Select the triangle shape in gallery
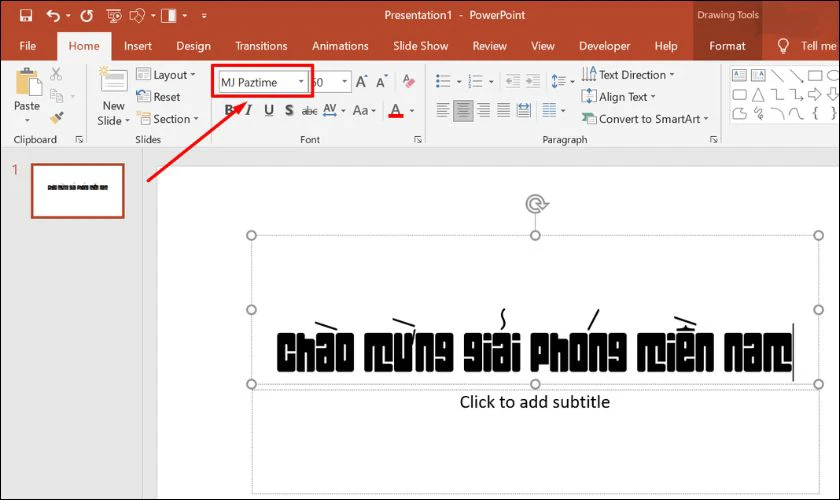This screenshot has height=500, width=840. coord(758,95)
